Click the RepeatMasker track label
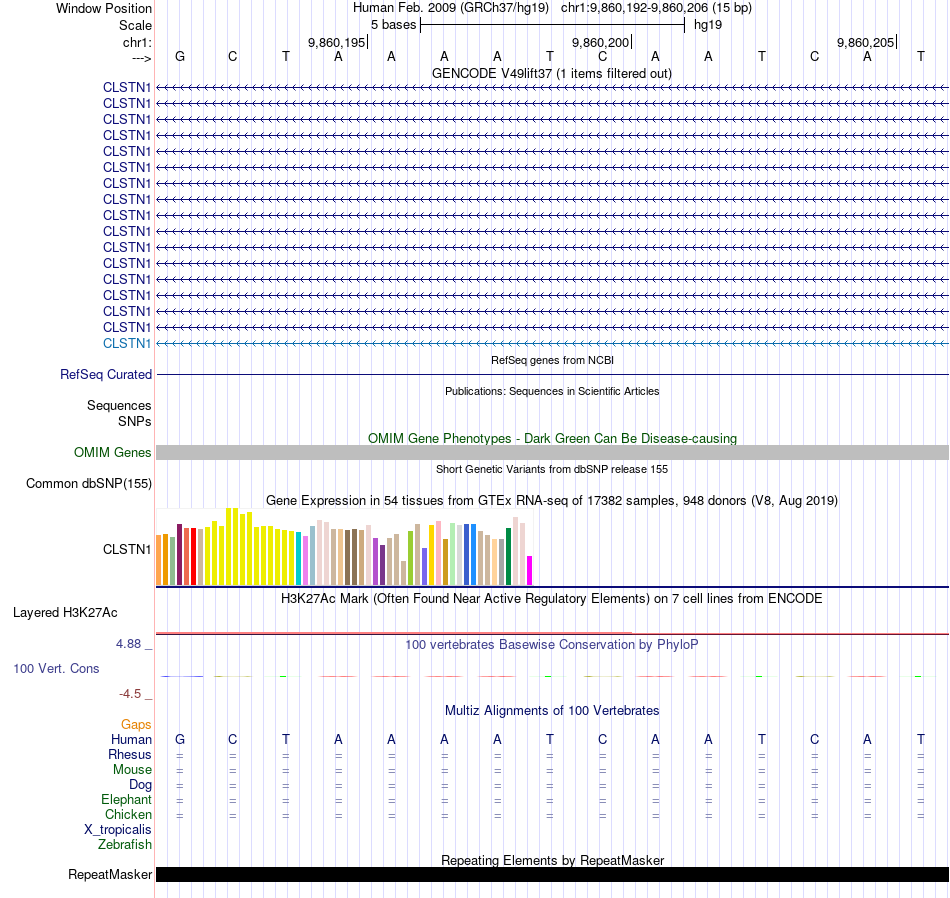950x898 pixels. tap(110, 874)
